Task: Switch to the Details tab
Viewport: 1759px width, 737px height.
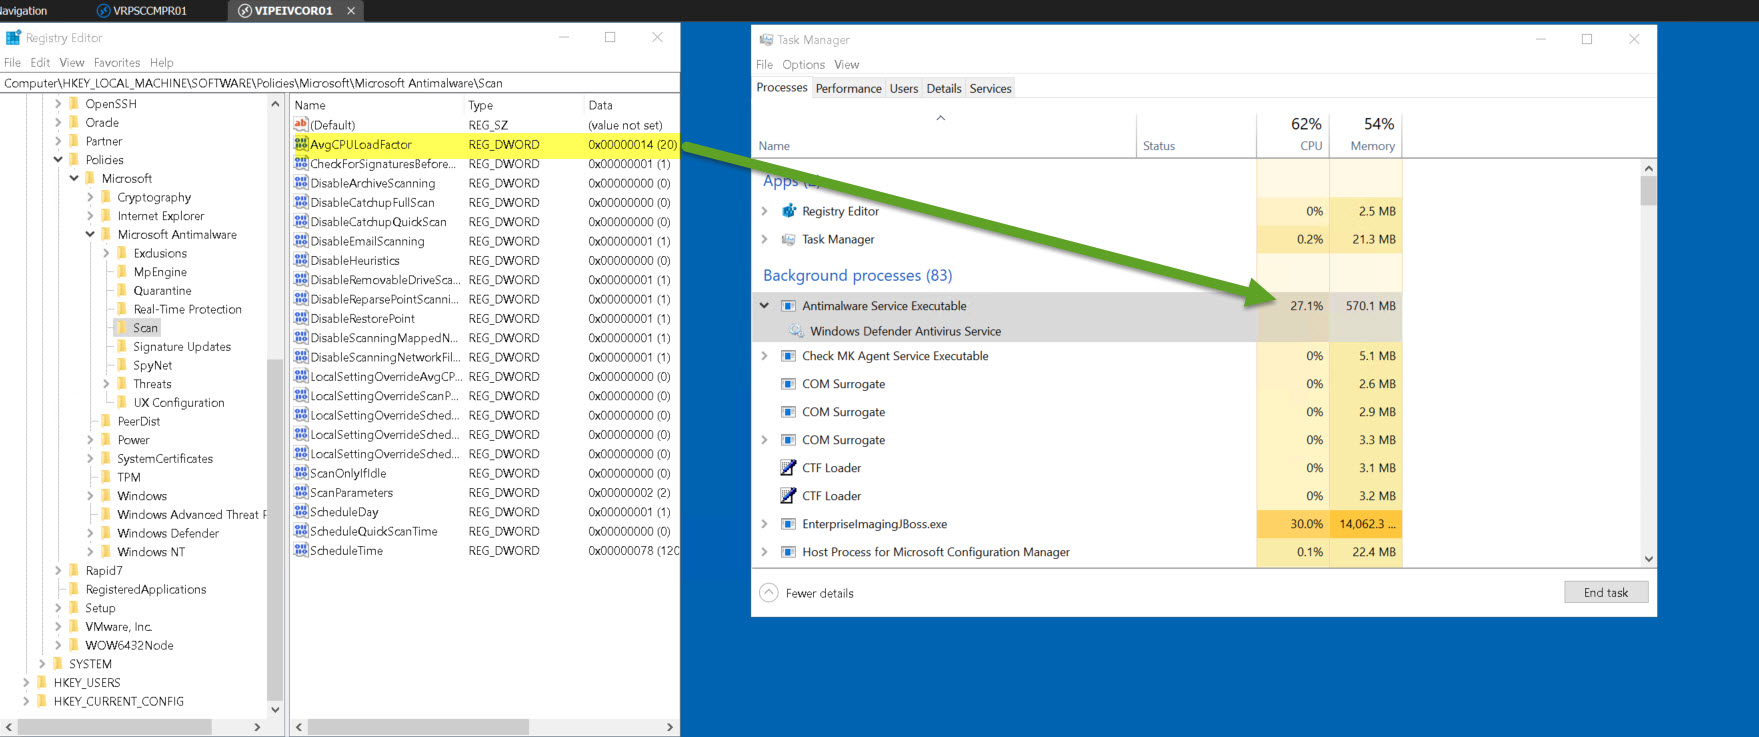Action: (x=944, y=88)
